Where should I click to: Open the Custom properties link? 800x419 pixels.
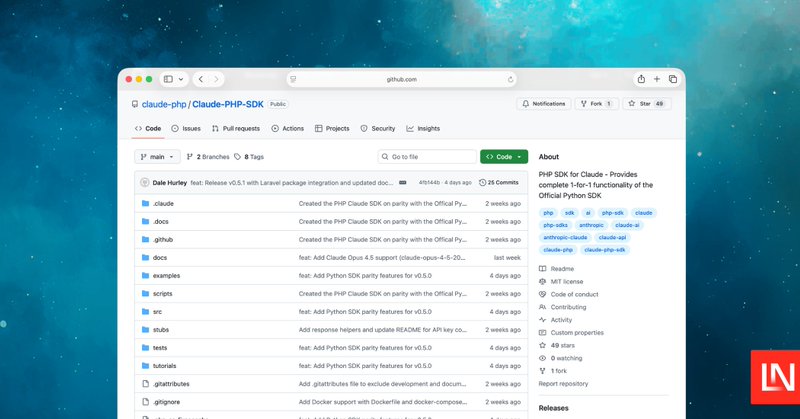point(571,333)
